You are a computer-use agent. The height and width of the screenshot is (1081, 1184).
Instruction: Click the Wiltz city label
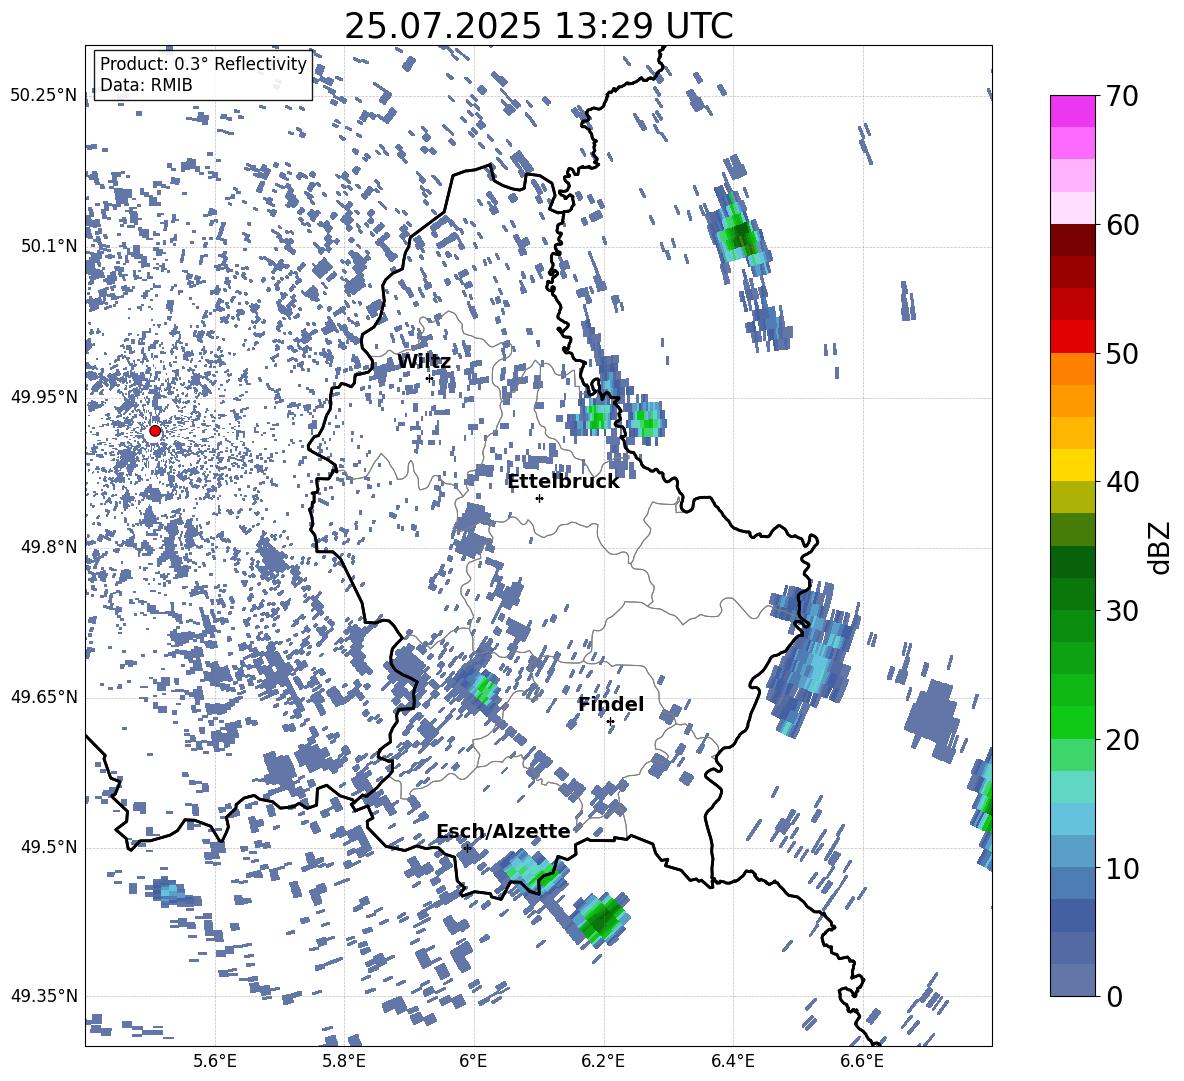point(424,362)
